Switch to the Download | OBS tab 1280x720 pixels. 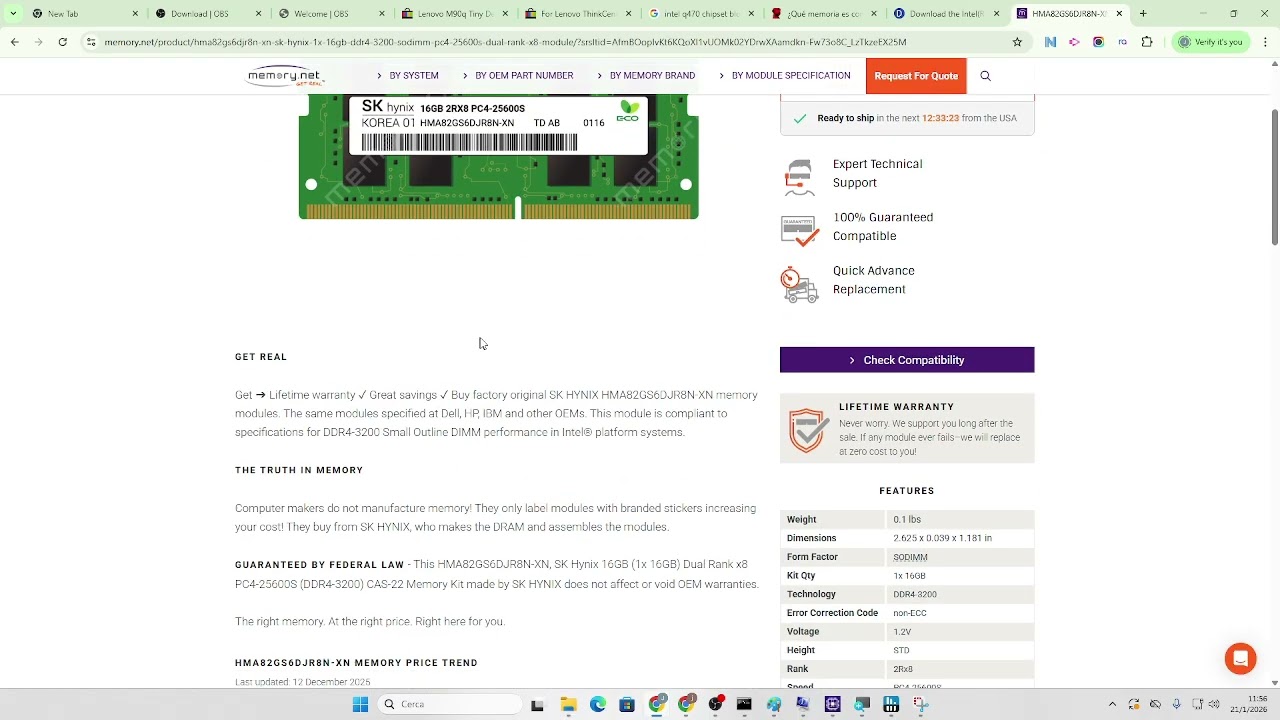pyautogui.click(x=210, y=14)
